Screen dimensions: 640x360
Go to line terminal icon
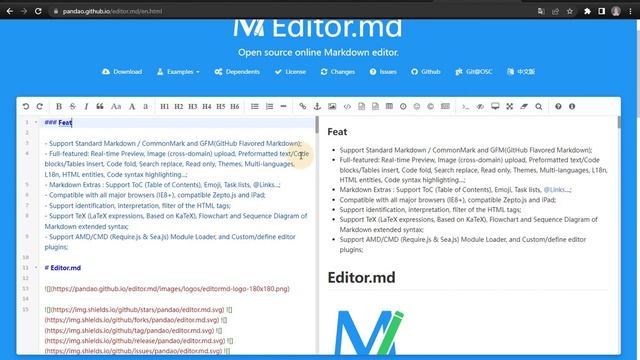[x=465, y=107]
